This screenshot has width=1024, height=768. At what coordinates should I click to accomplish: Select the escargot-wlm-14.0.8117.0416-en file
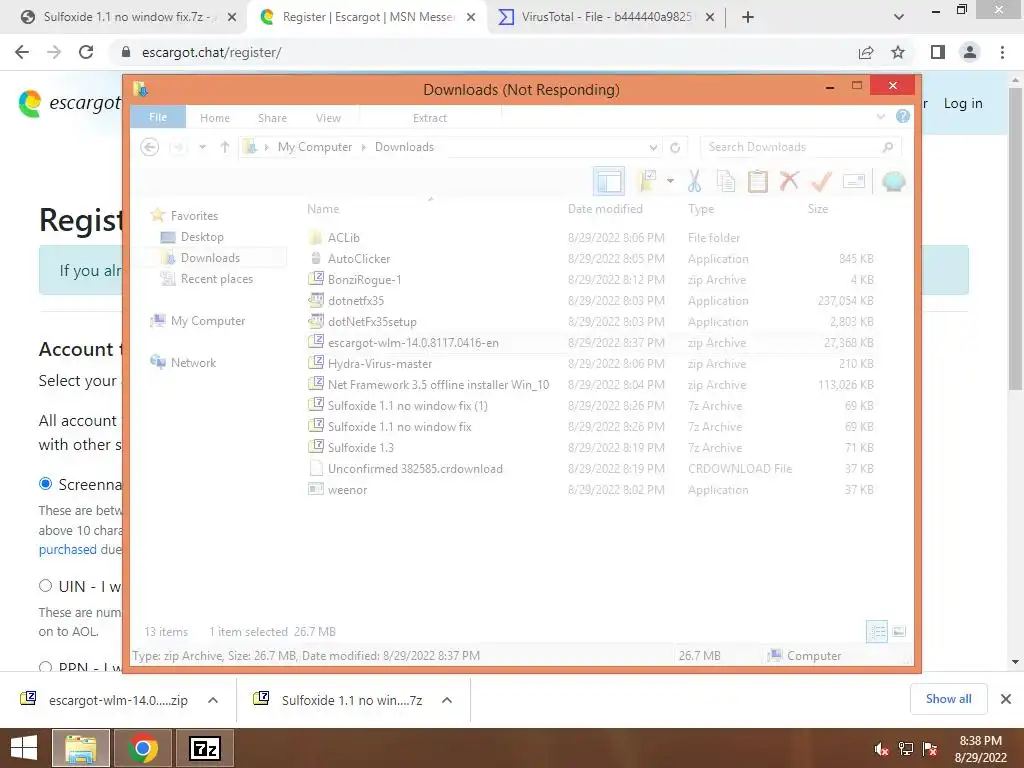(413, 343)
